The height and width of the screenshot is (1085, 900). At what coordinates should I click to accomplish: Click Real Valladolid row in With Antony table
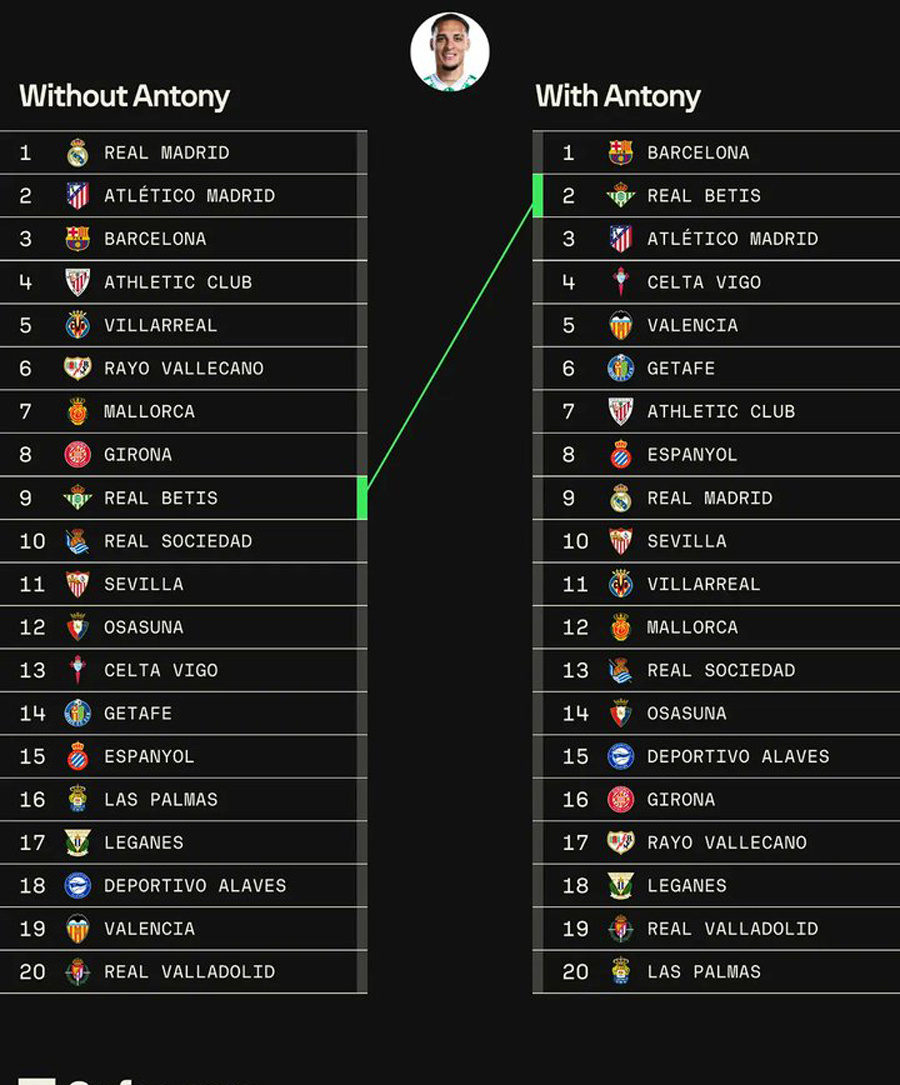click(x=716, y=929)
